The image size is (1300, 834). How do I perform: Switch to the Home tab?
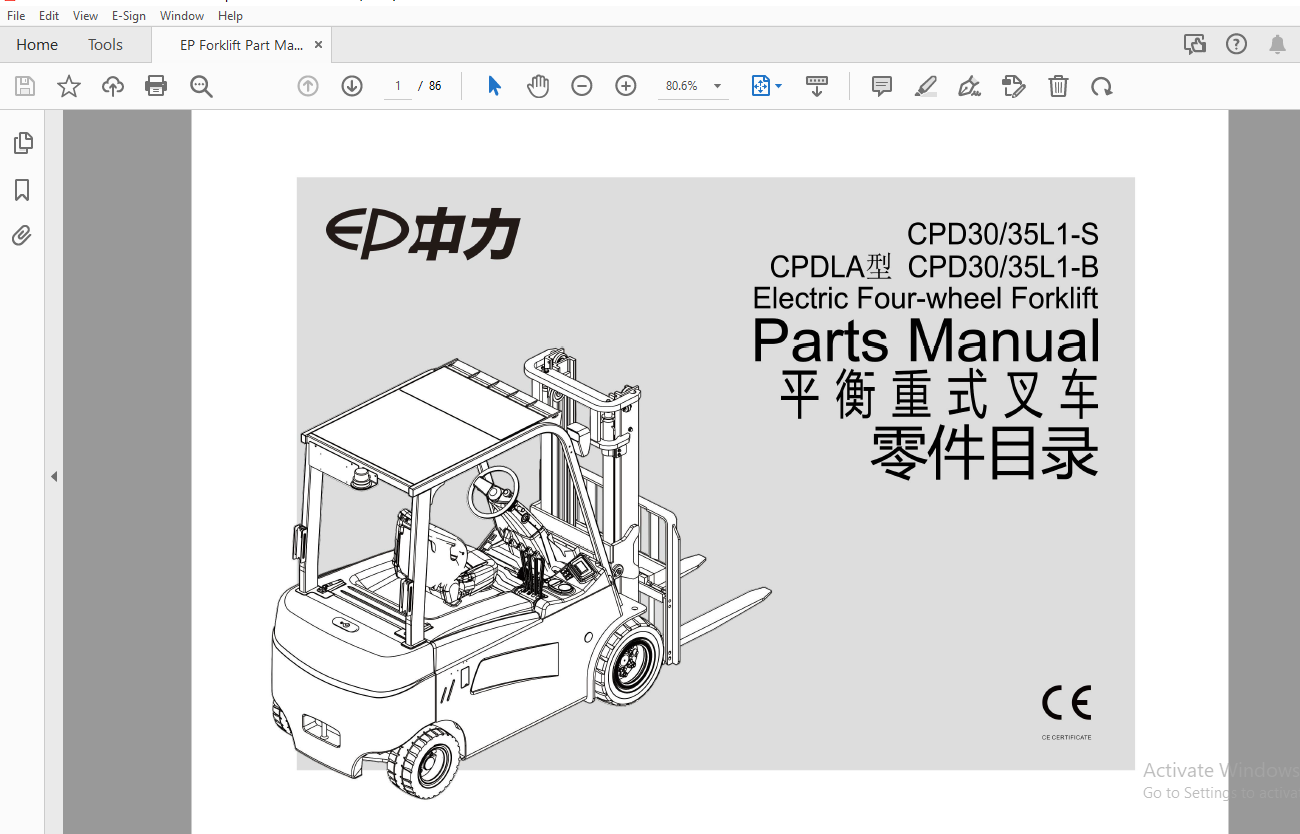point(37,45)
